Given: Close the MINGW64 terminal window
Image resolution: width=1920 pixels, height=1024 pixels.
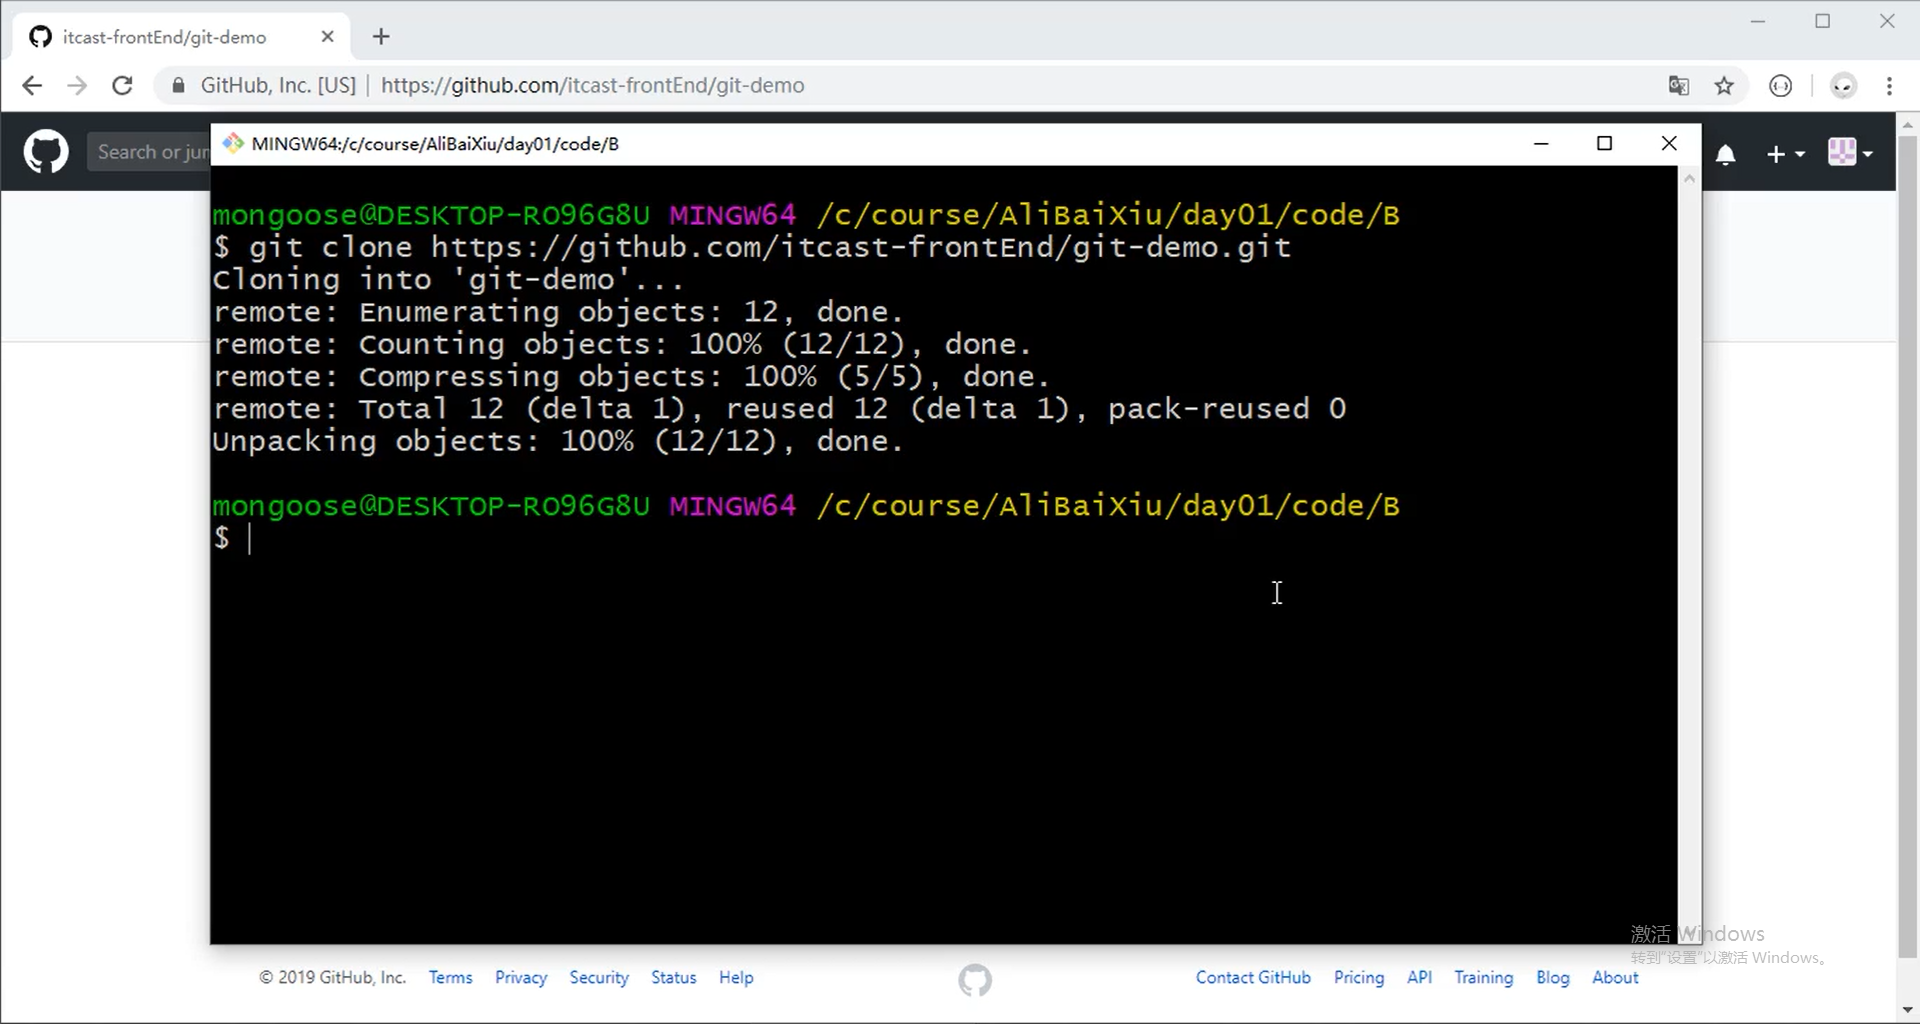Looking at the screenshot, I should pos(1669,143).
